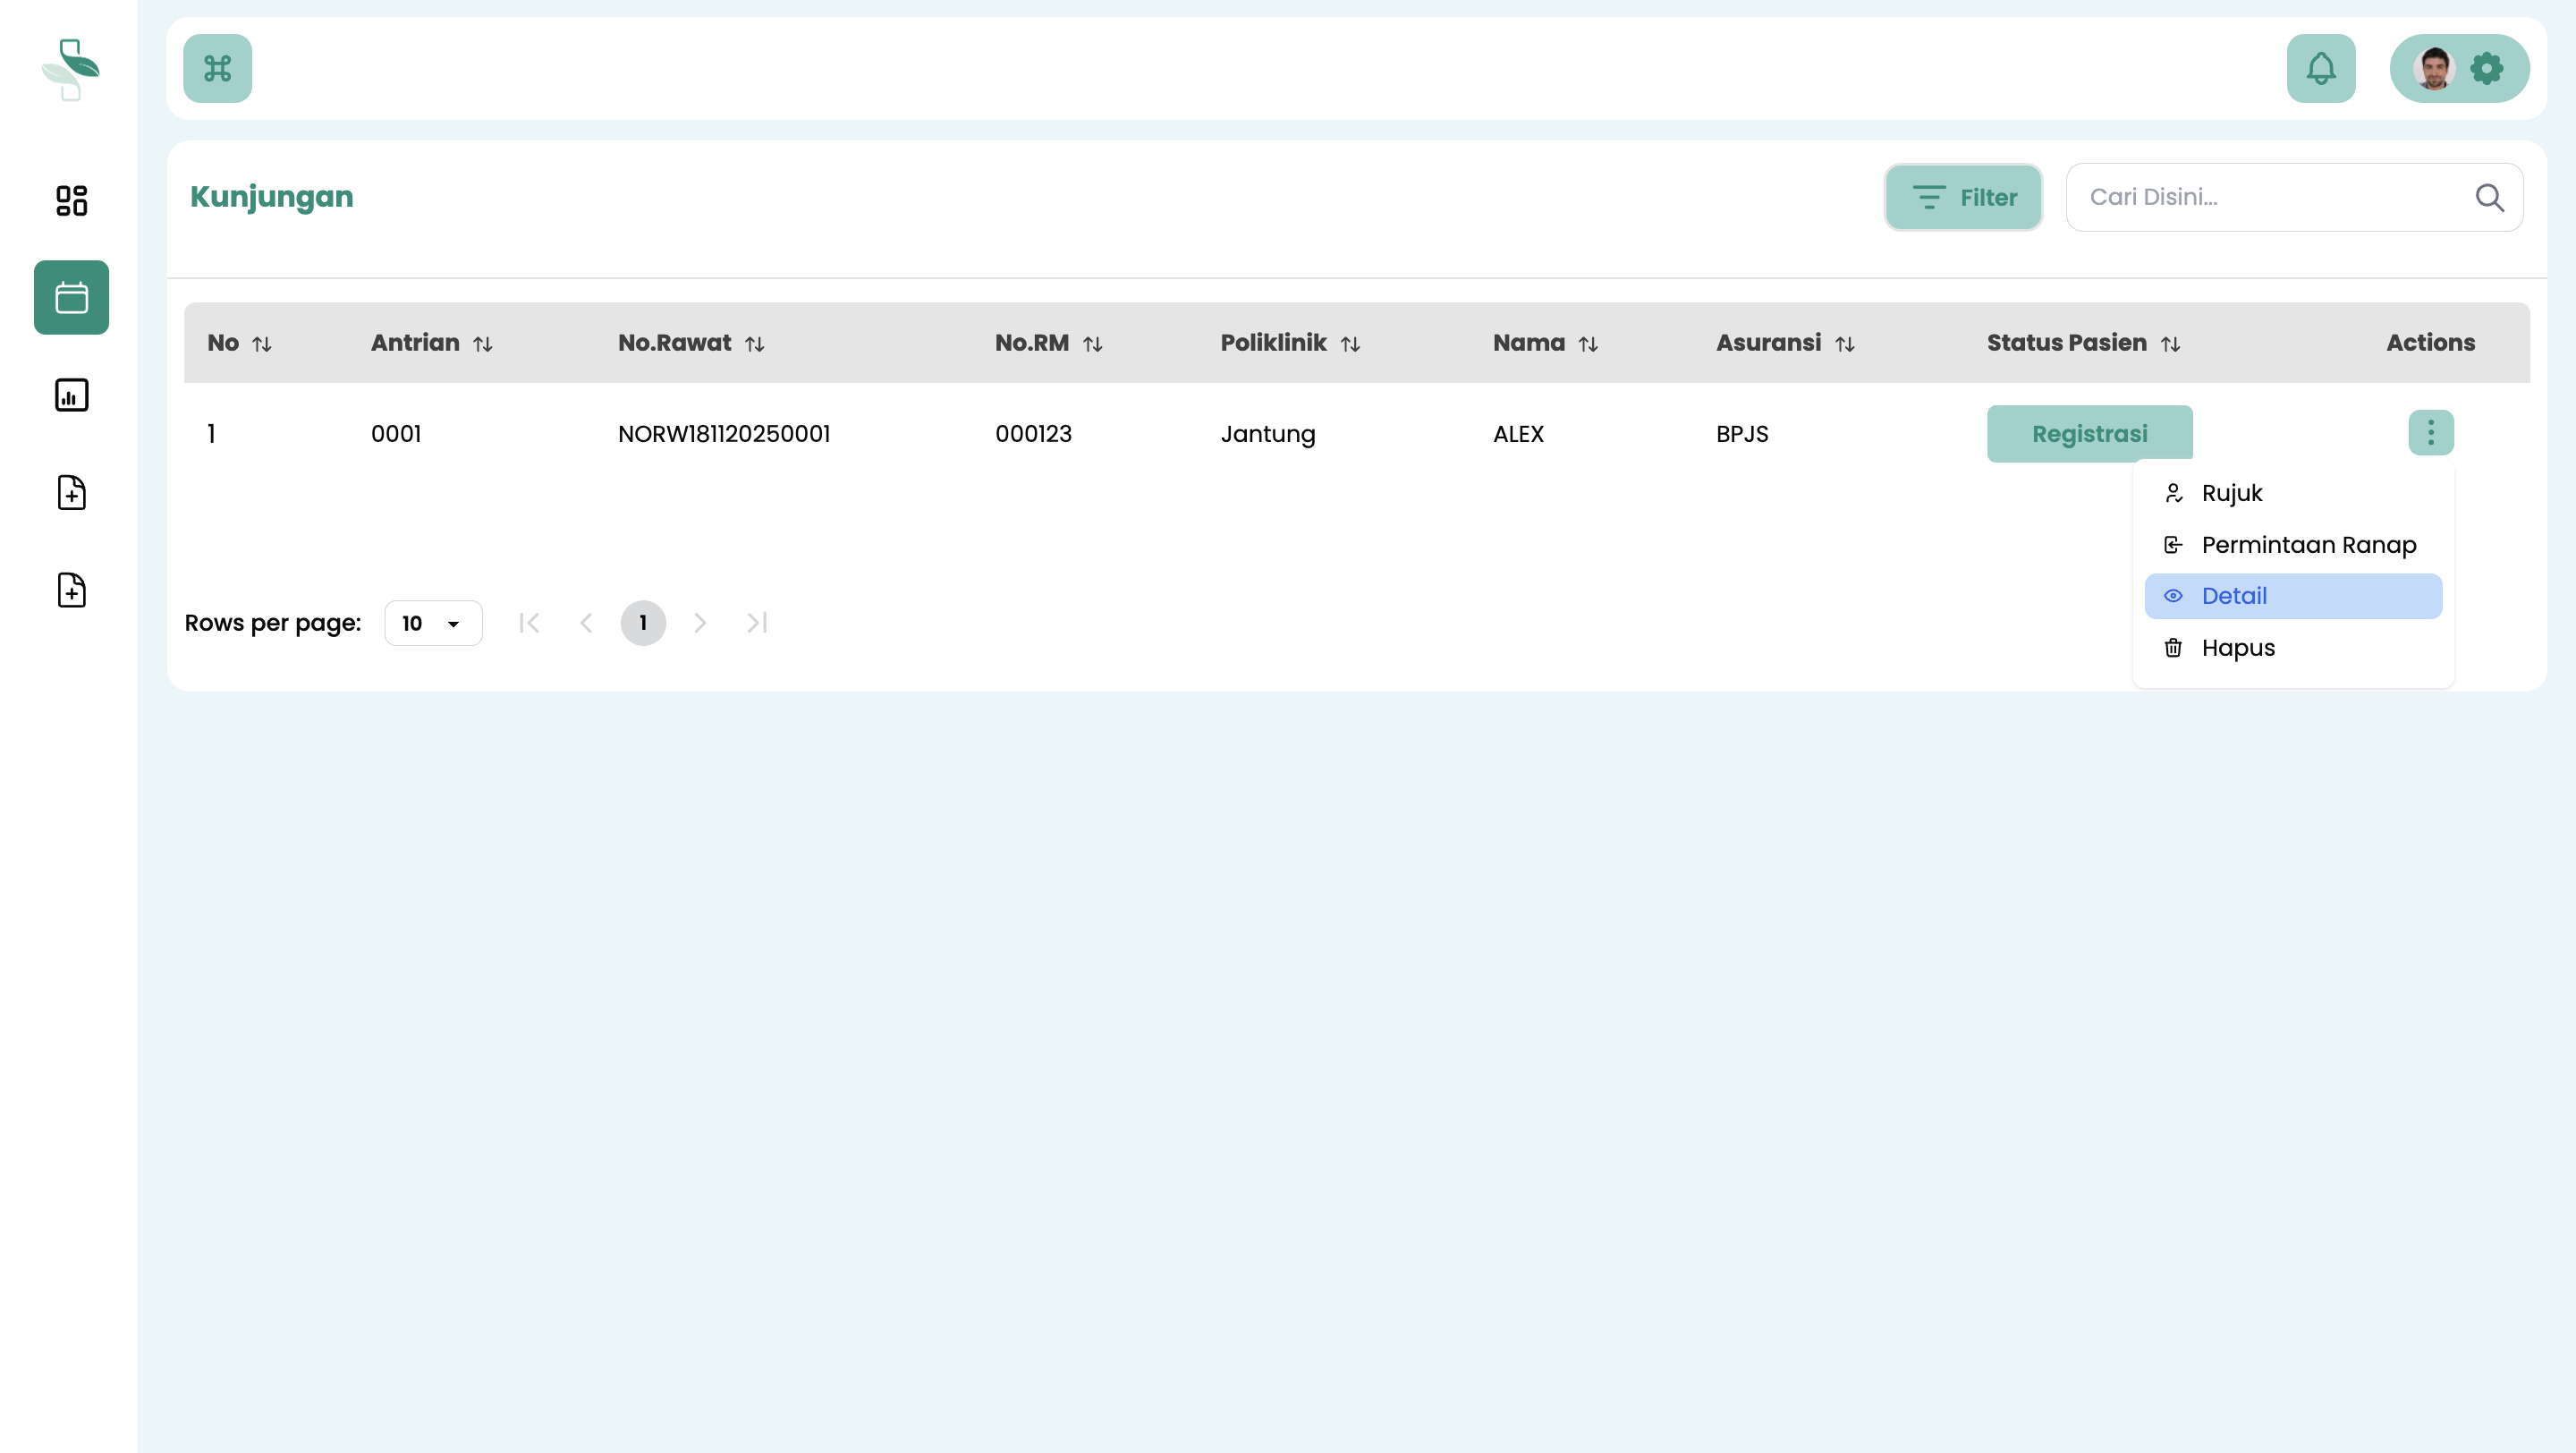Click the Registrasi status button
This screenshot has height=1453, width=2576.
click(x=2089, y=433)
